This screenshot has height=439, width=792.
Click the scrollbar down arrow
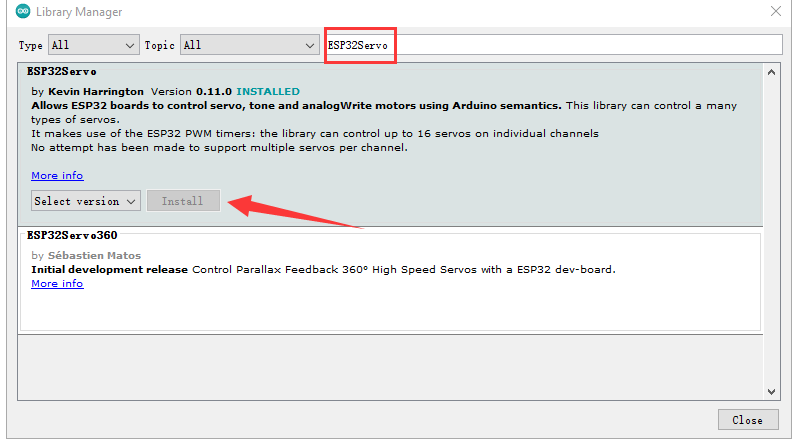(x=771, y=391)
